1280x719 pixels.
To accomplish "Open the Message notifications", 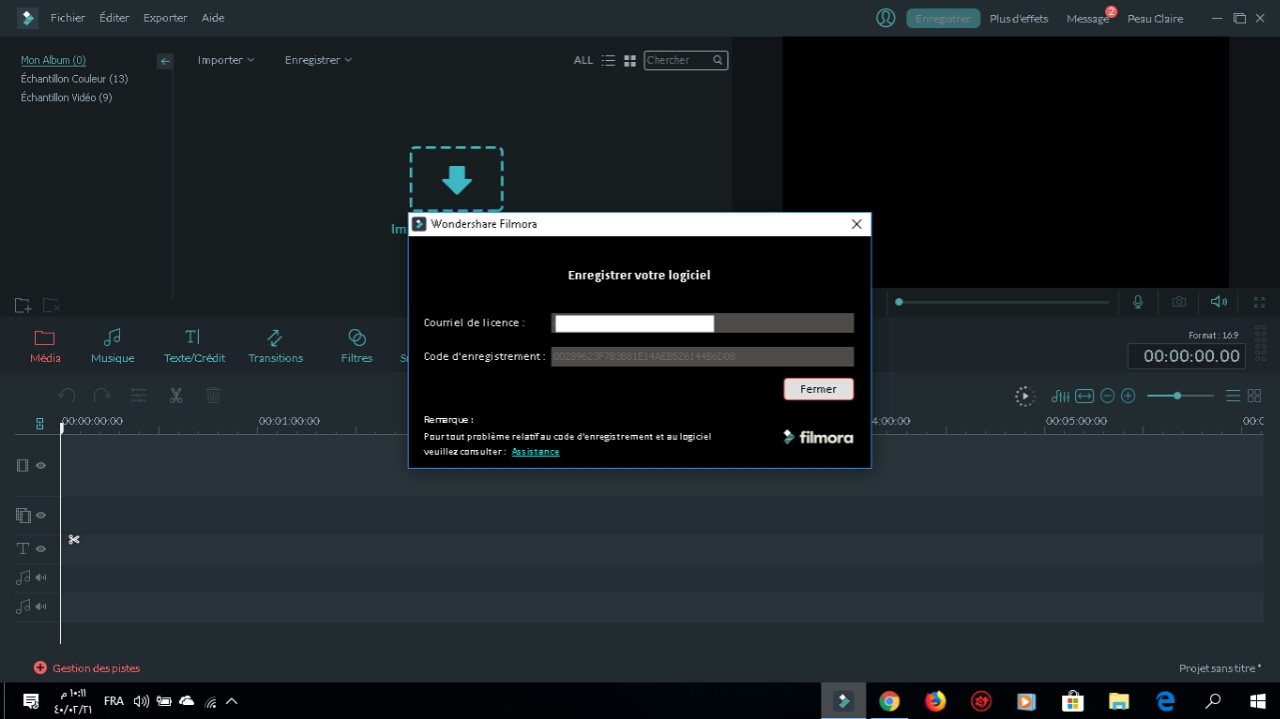I will [x=1087, y=18].
